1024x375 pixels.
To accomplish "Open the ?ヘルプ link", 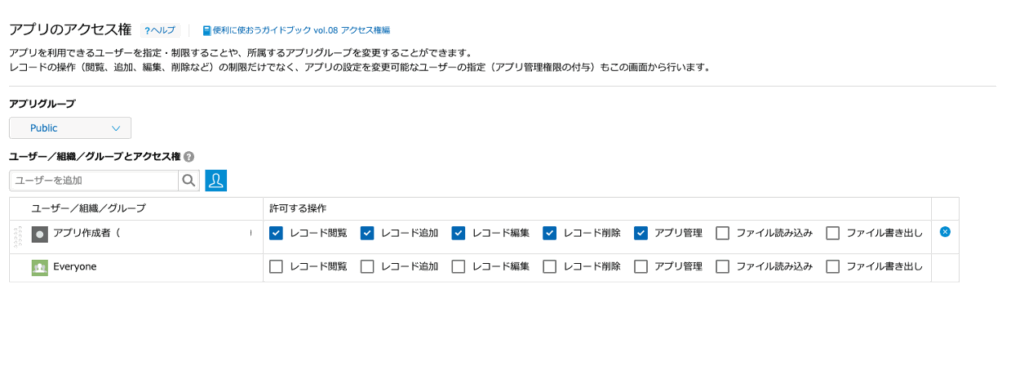I will 160,31.
